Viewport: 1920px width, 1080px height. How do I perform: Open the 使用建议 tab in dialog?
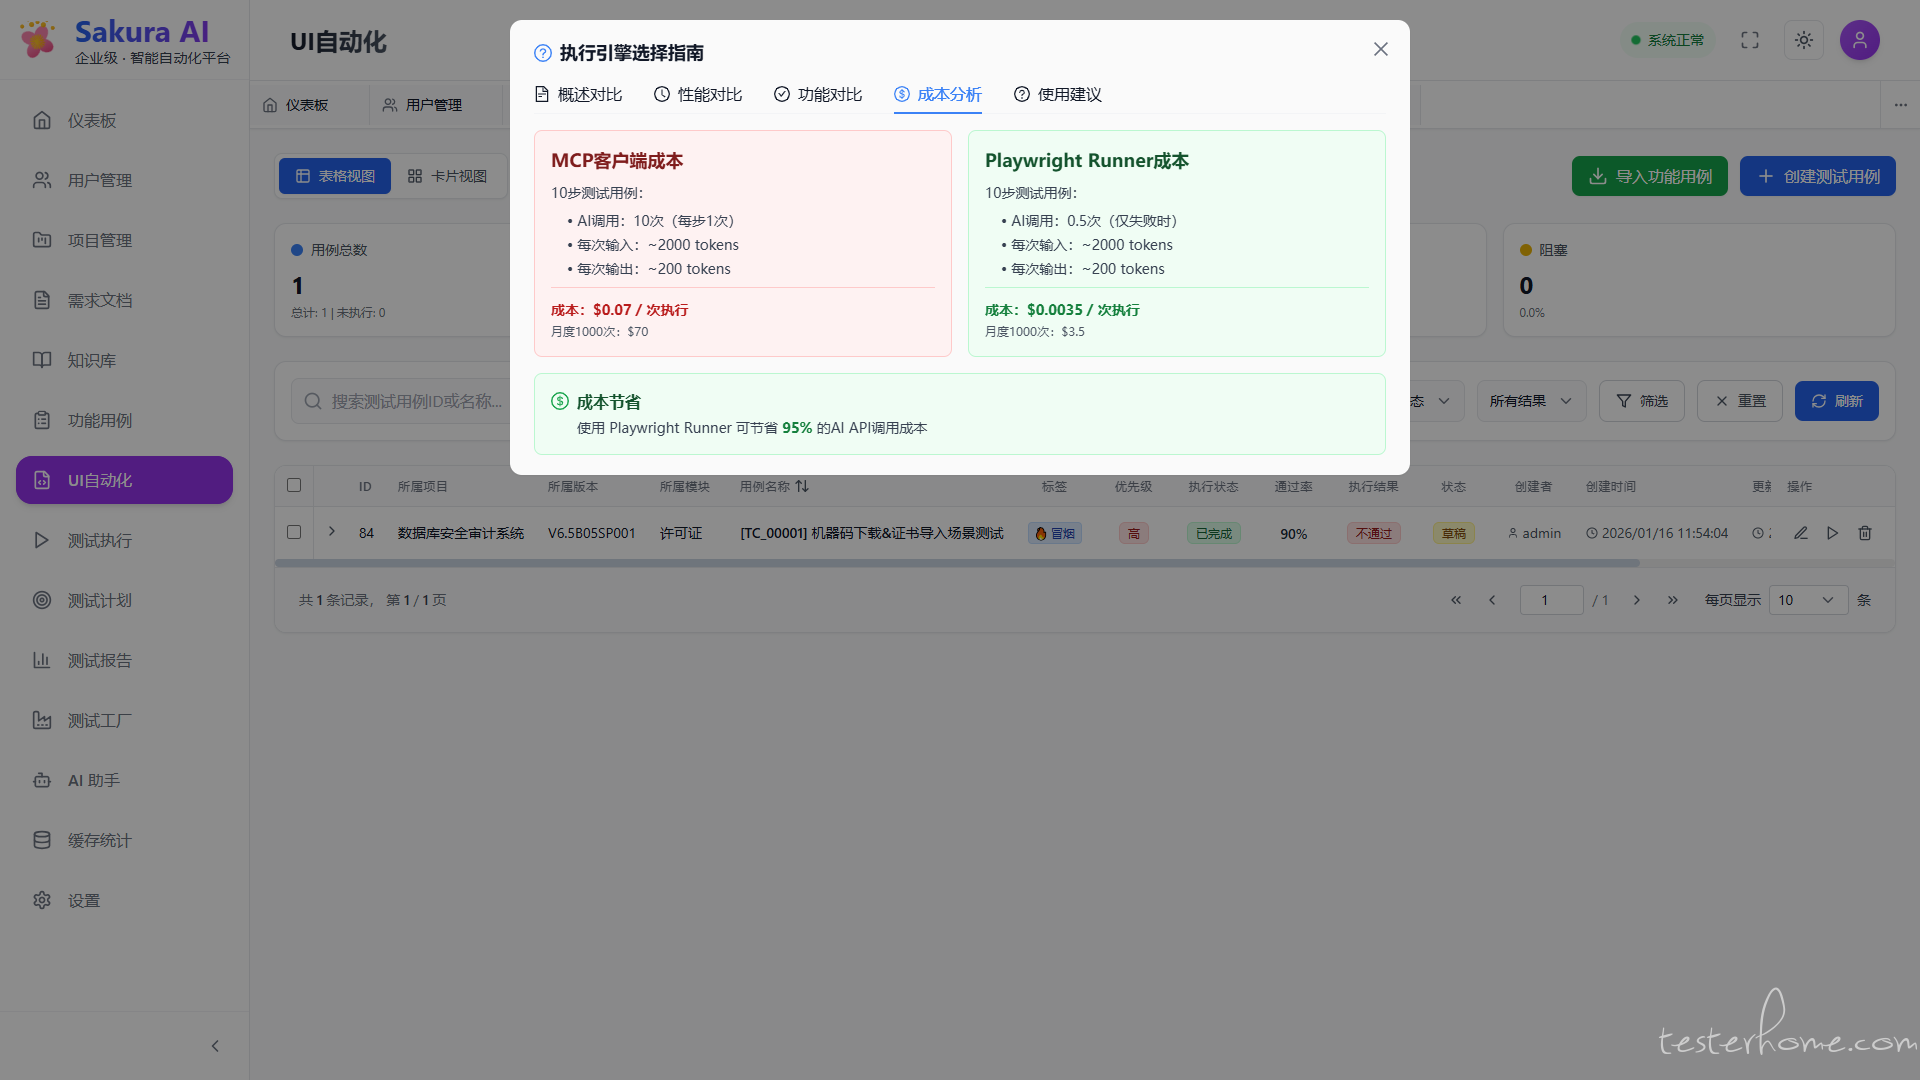(x=1057, y=94)
